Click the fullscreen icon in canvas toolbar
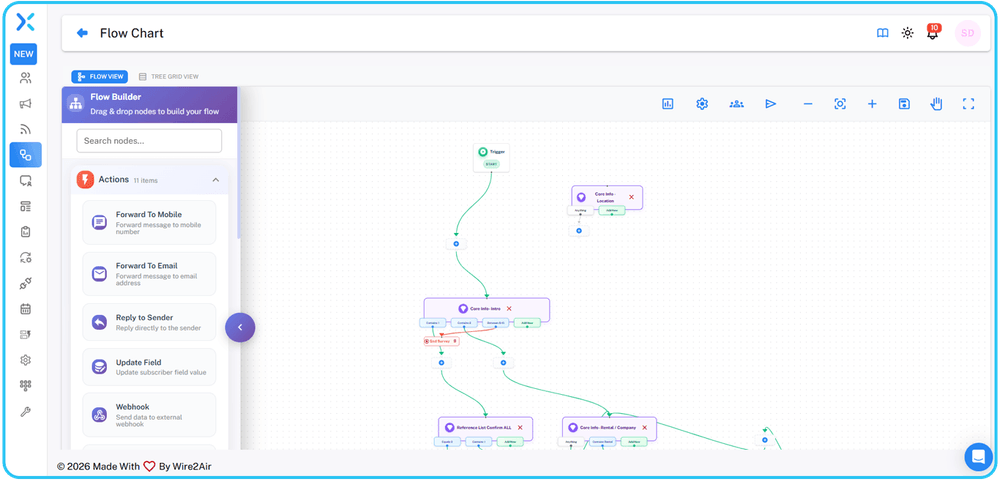The height and width of the screenshot is (480, 1000). coord(968,104)
